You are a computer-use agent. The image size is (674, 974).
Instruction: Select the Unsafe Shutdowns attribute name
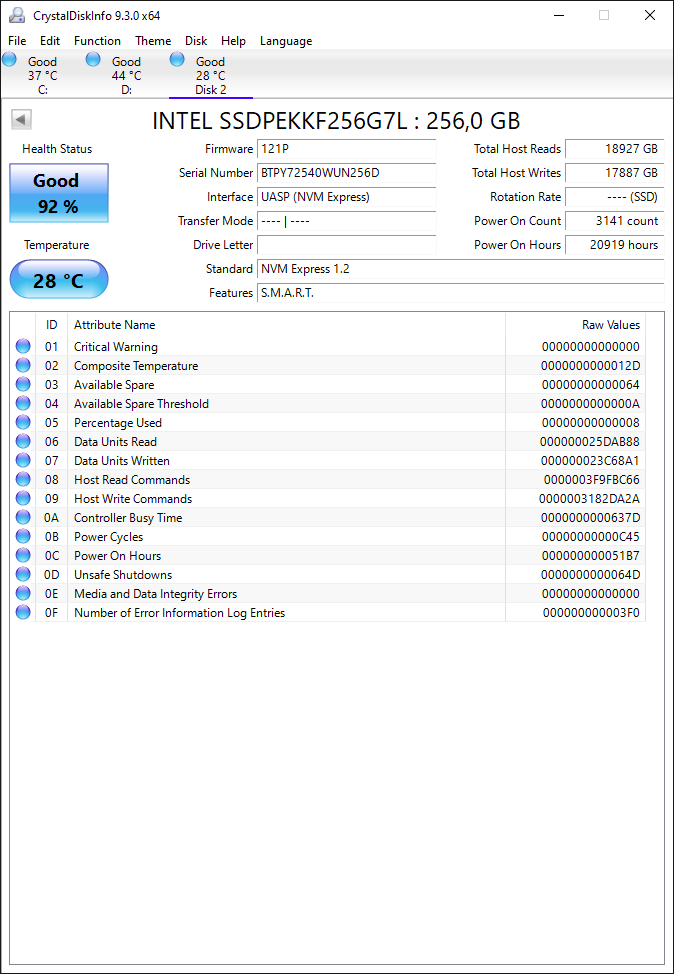(123, 575)
